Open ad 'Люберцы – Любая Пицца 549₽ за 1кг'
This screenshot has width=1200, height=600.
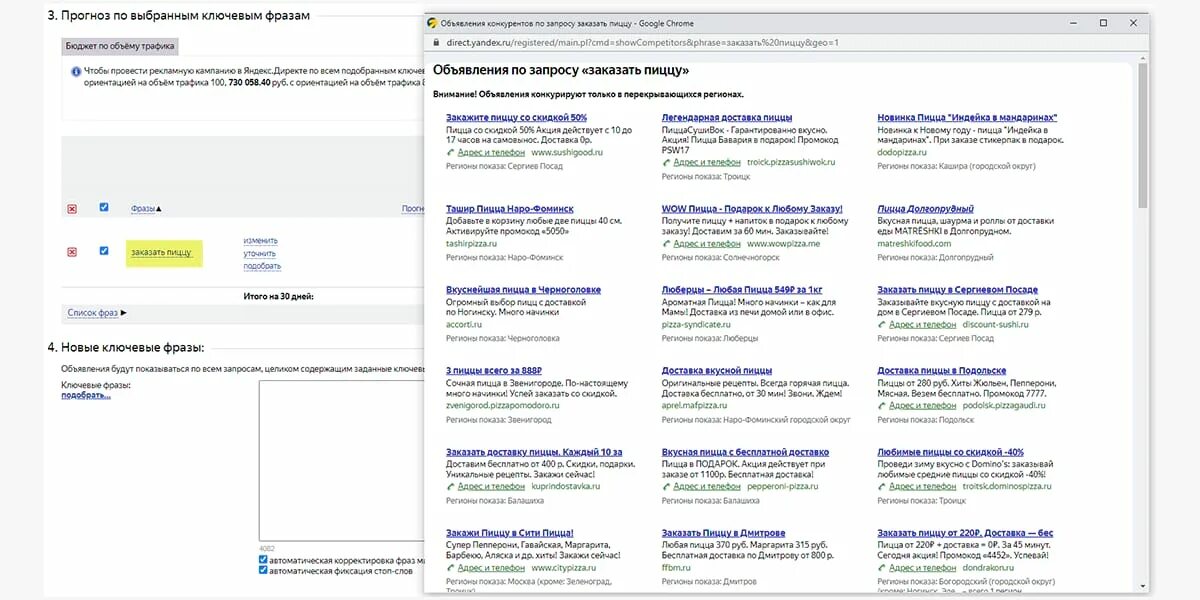point(744,290)
